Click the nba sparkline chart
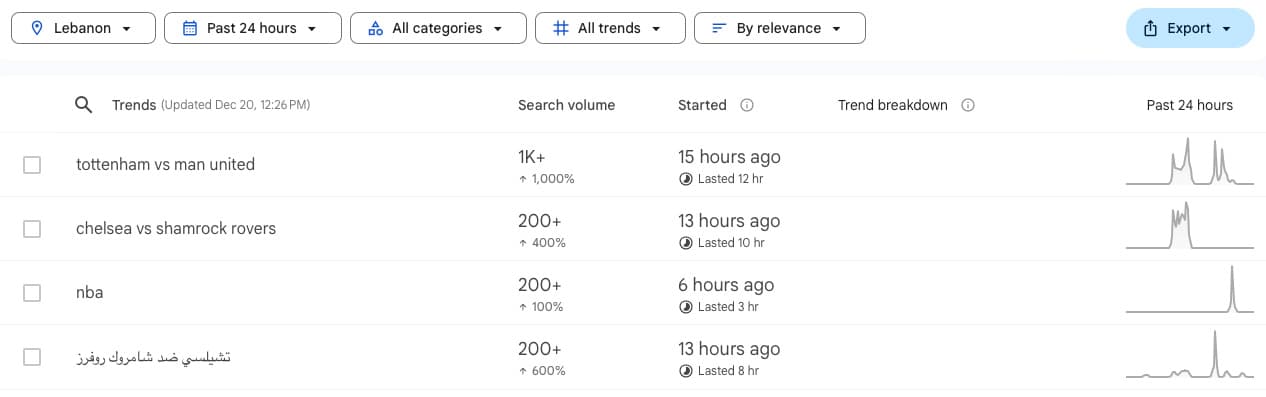 (1189, 290)
